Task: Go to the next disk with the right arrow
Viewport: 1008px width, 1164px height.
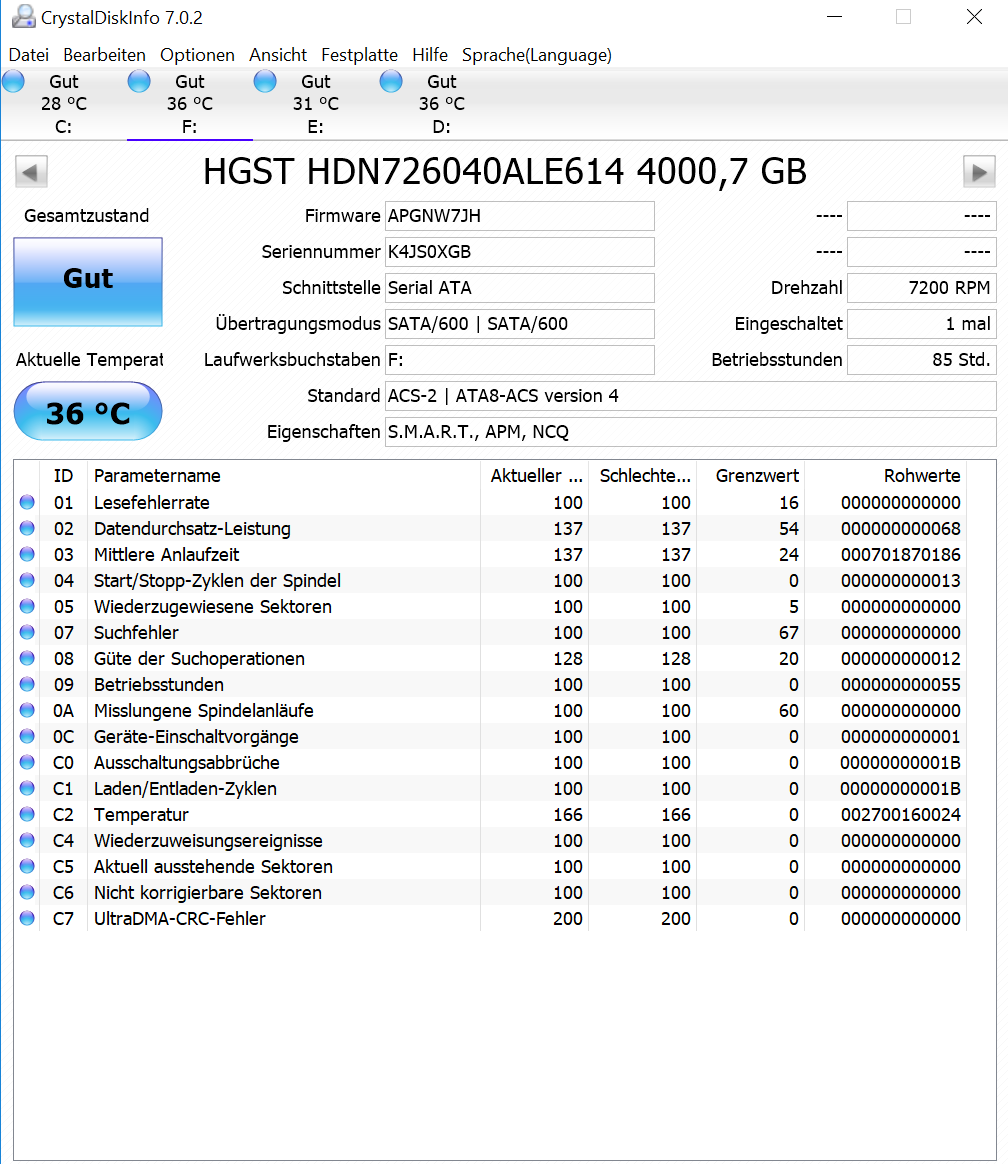Action: click(979, 172)
